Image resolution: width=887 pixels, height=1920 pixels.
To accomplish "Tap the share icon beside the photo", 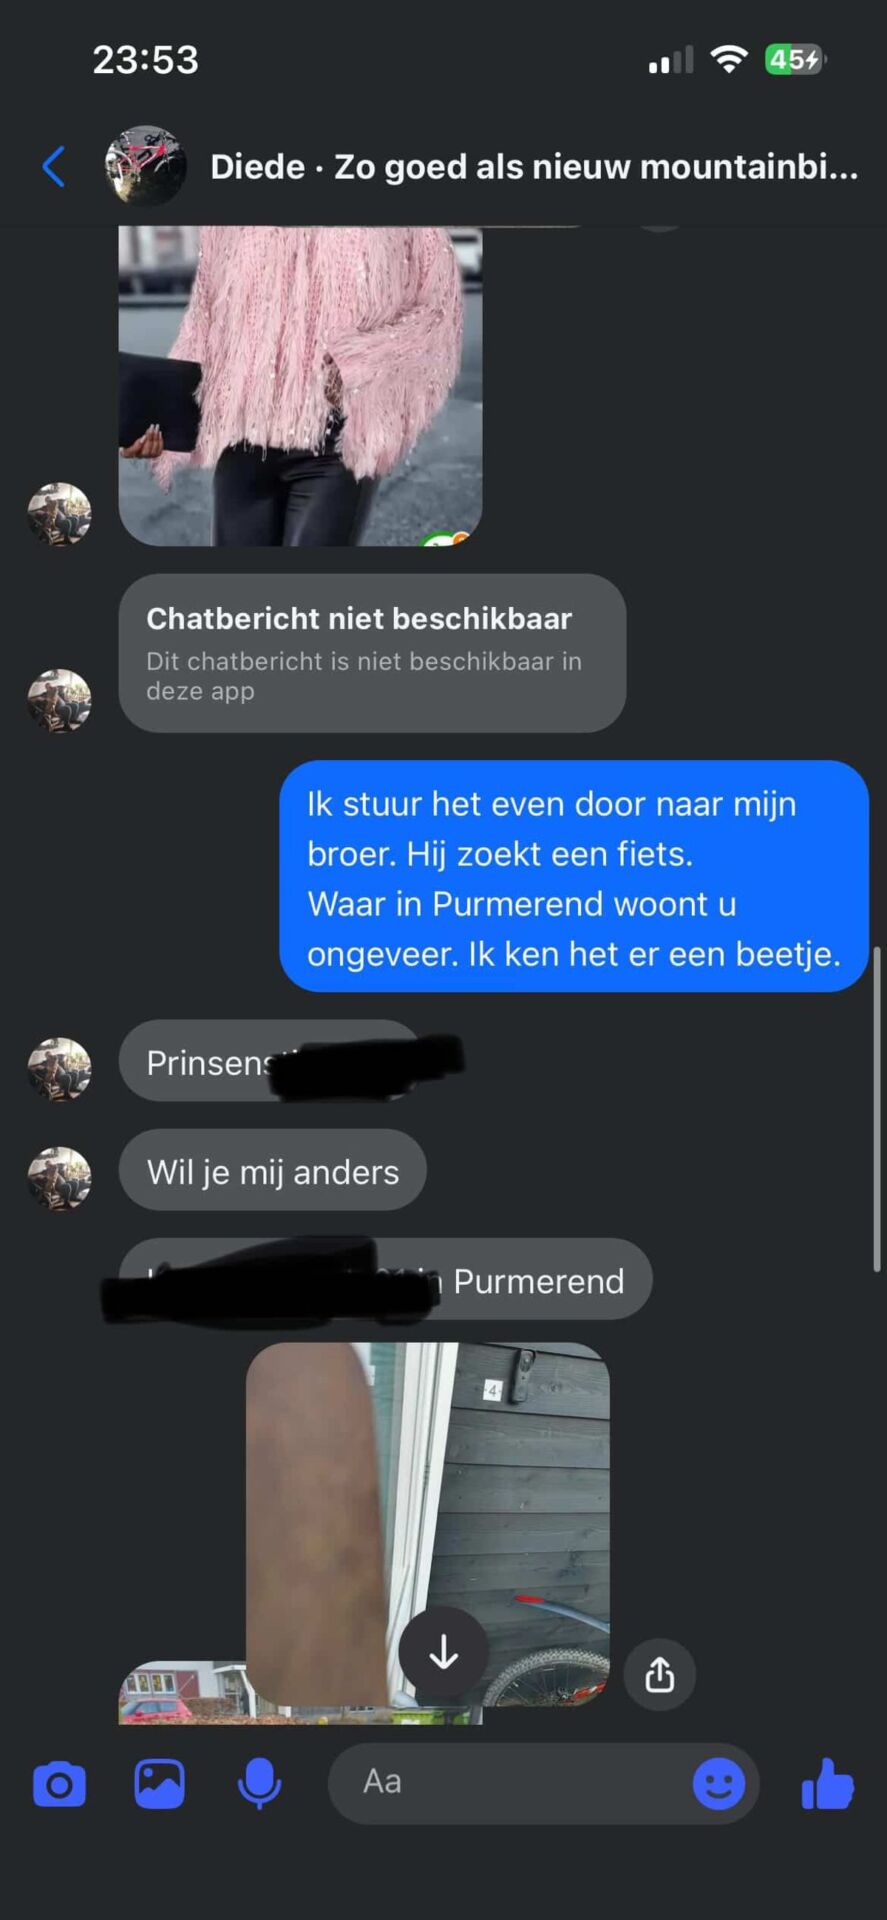I will [x=659, y=1674].
